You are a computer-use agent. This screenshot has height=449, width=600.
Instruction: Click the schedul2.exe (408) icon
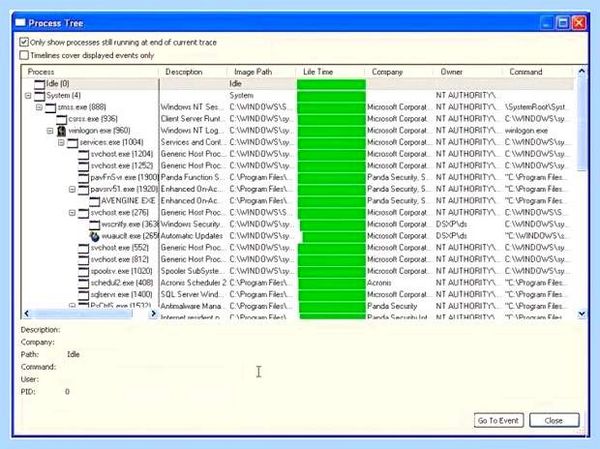tap(84, 283)
